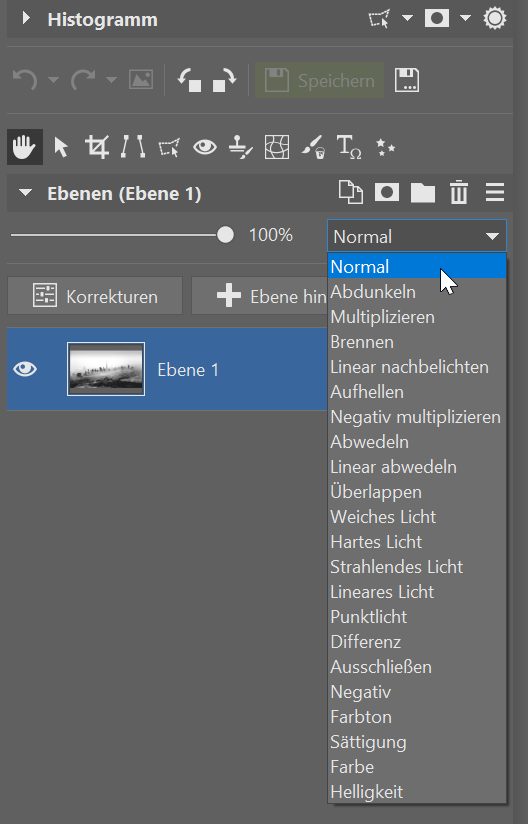Click the rotate right icon
This screenshot has height=824, width=528.
tap(224, 80)
